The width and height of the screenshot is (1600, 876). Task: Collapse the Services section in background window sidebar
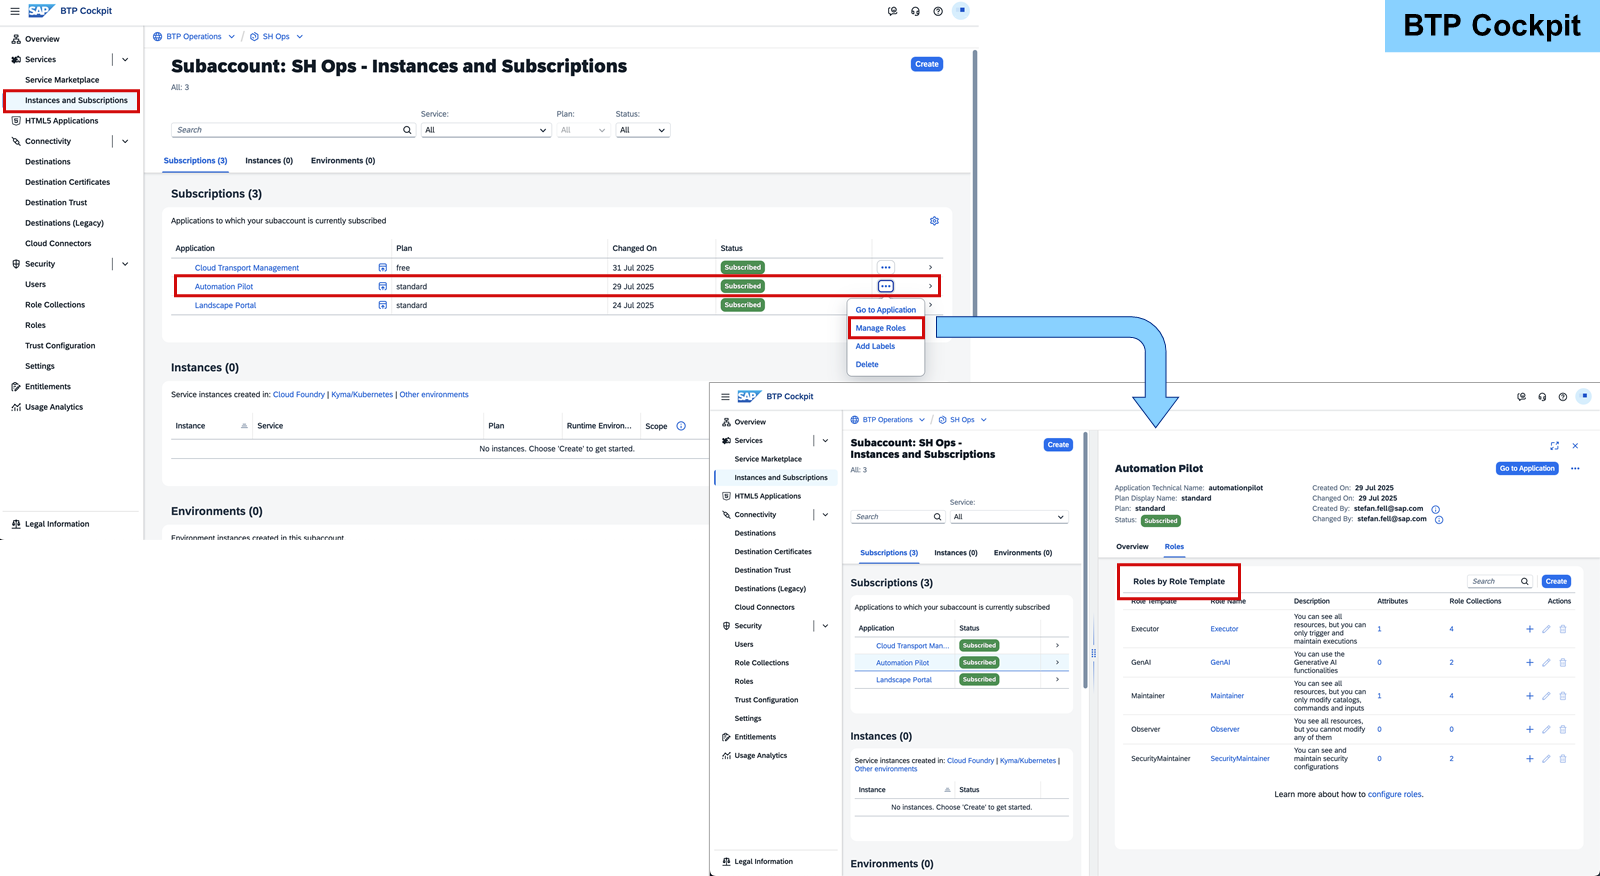[x=125, y=60]
